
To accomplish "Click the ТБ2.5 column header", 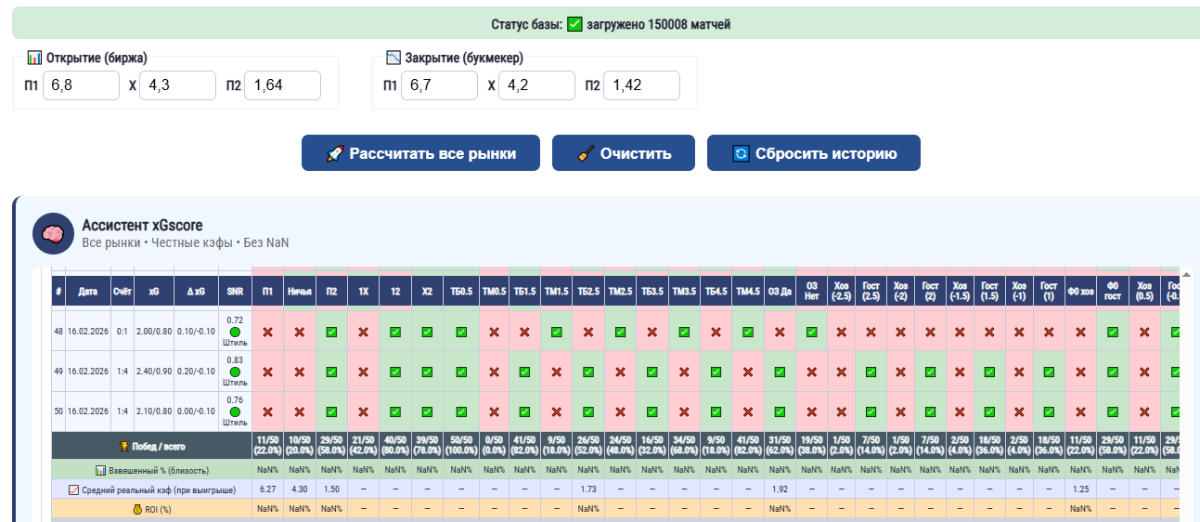I will coord(588,291).
